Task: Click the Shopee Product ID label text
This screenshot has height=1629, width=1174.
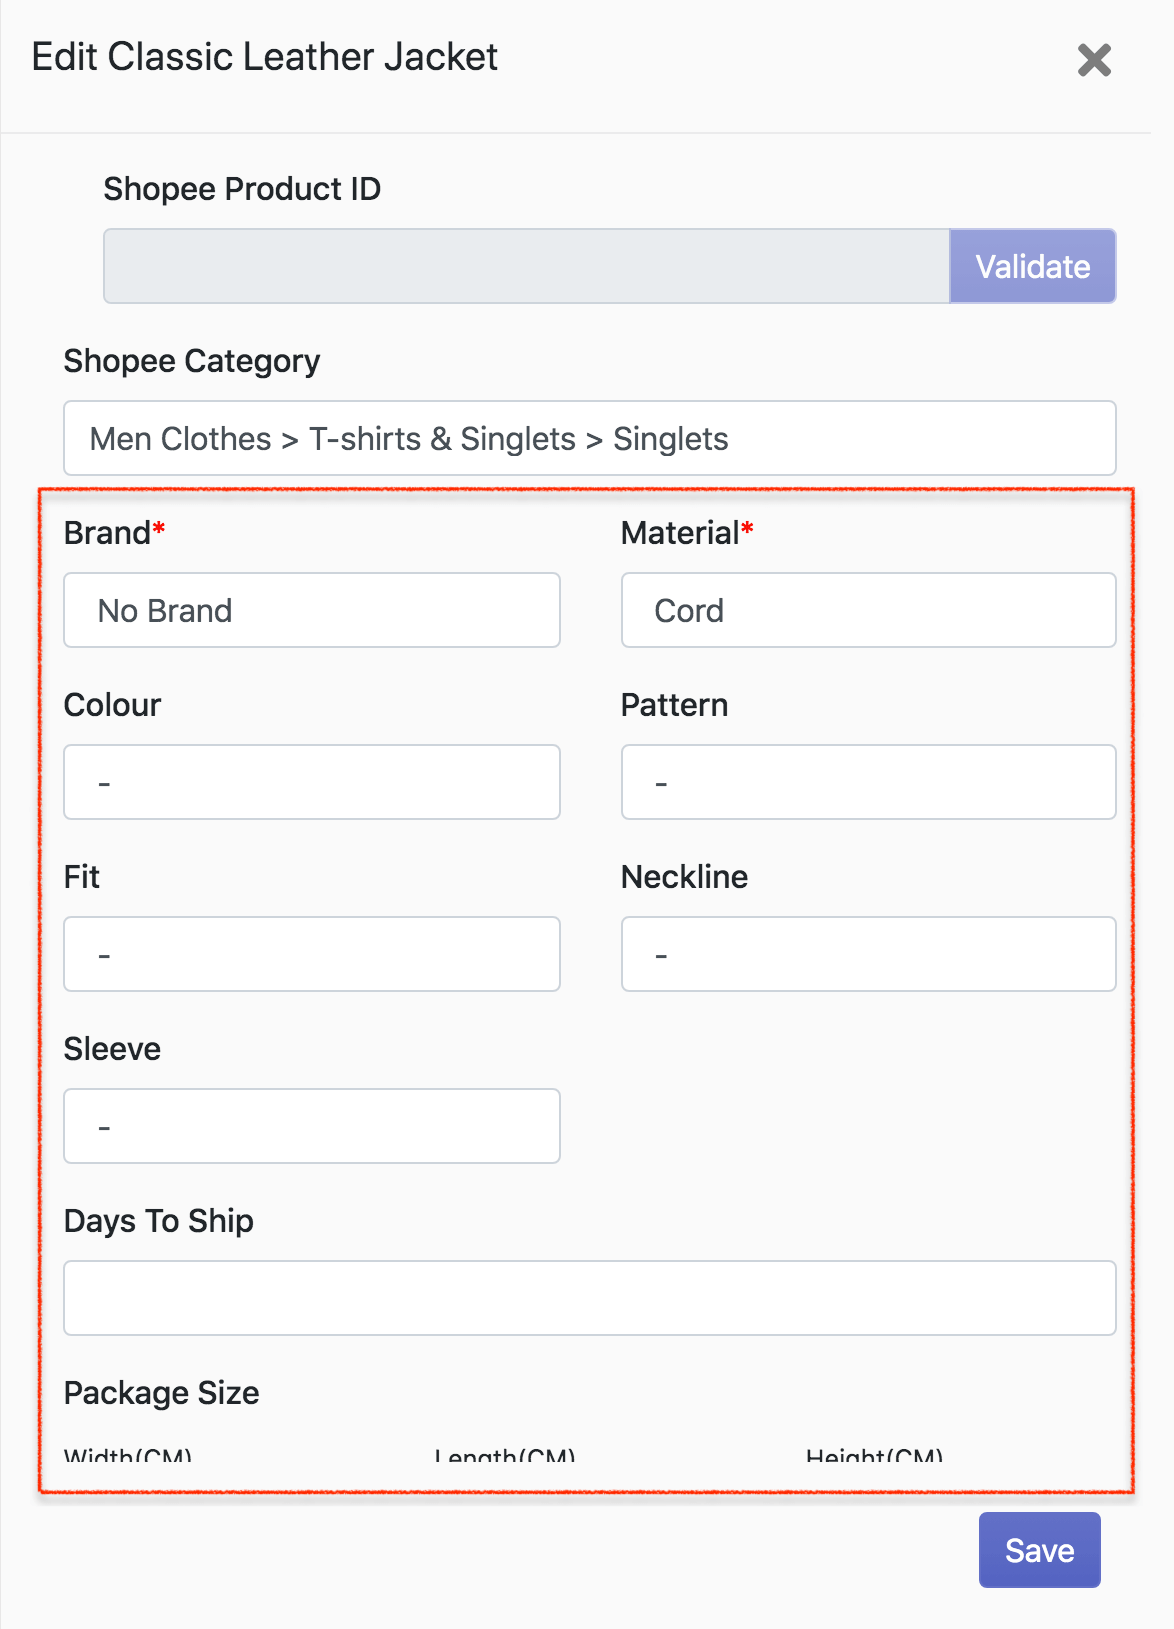Action: (242, 189)
